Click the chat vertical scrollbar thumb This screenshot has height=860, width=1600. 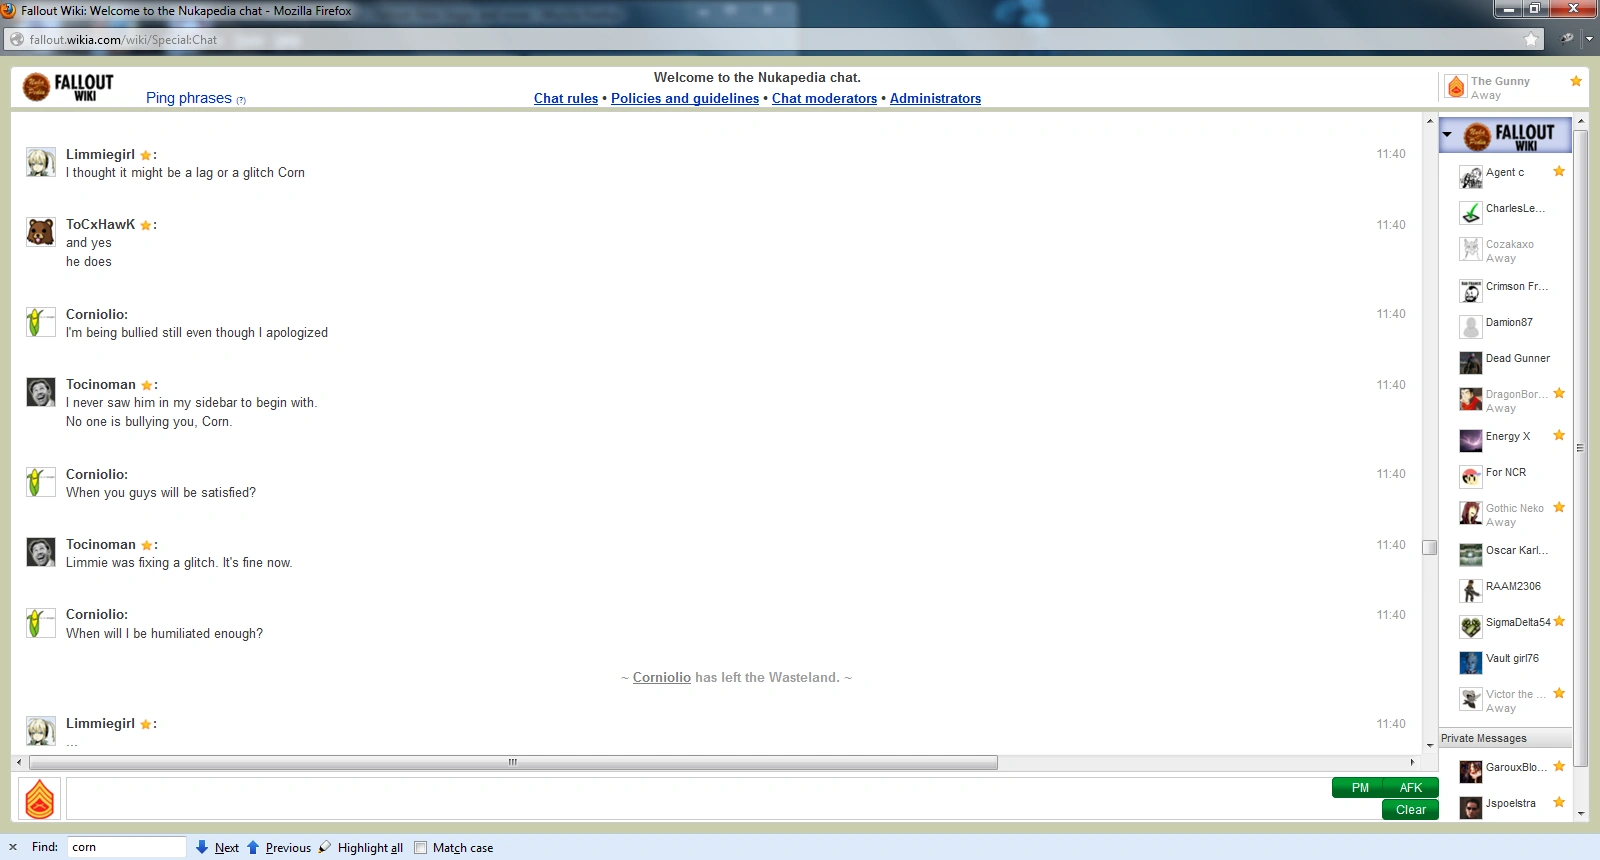click(1430, 547)
